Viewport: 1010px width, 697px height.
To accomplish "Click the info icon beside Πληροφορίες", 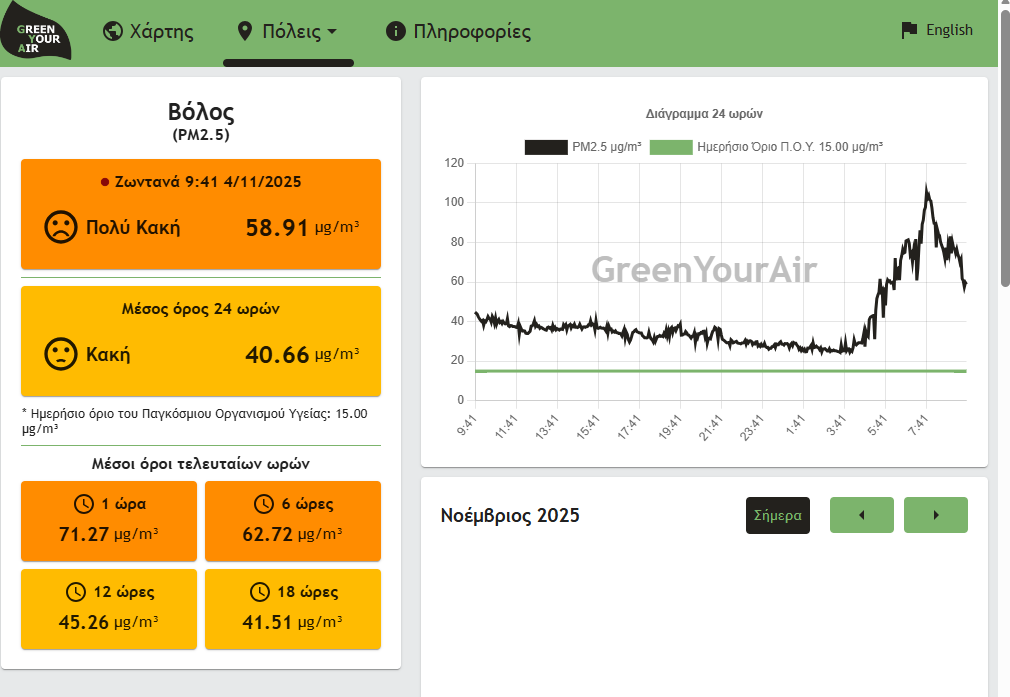I will [x=396, y=31].
